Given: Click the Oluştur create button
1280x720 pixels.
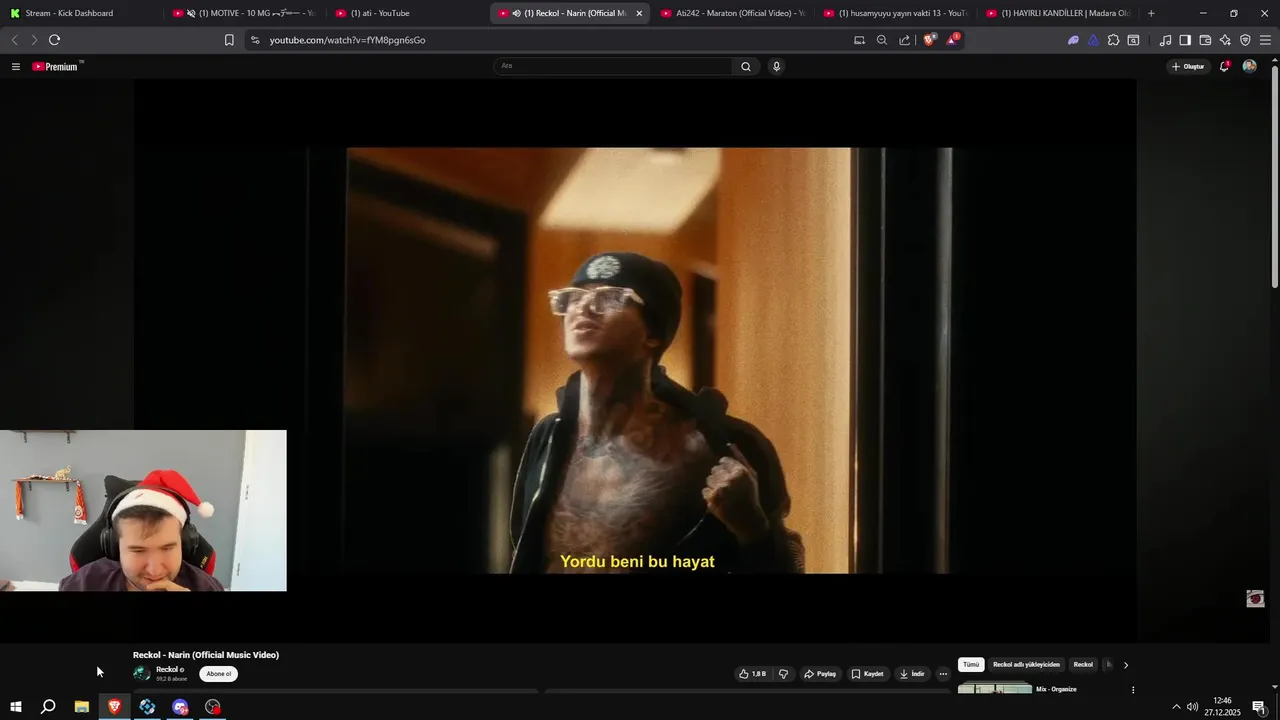Looking at the screenshot, I should [x=1188, y=66].
